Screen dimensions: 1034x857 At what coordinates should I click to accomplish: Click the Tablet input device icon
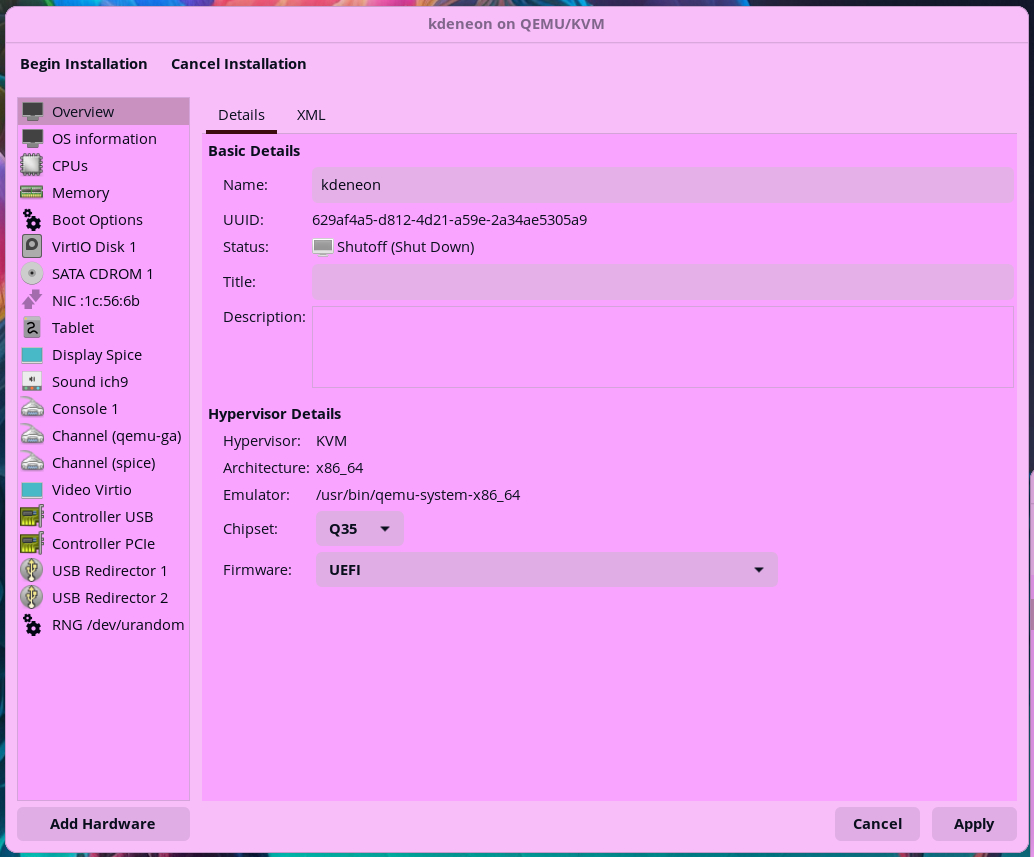[33, 328]
